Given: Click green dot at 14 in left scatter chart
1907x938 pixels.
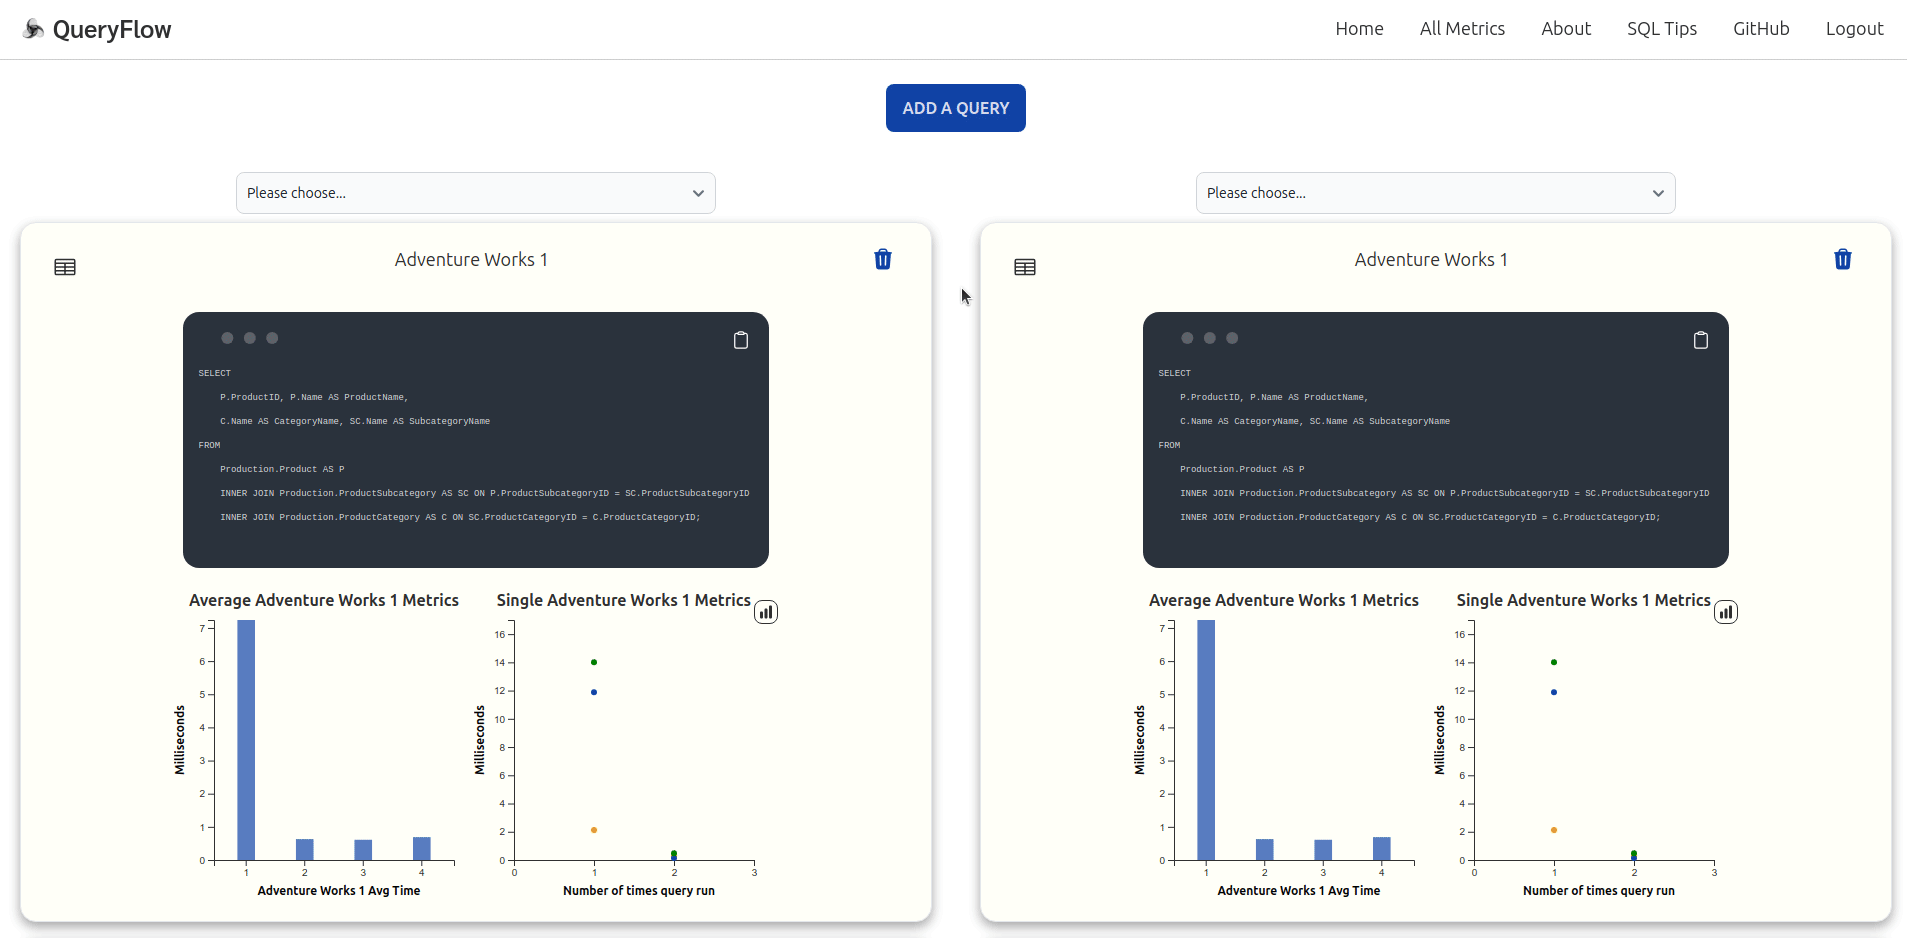Looking at the screenshot, I should [x=594, y=662].
